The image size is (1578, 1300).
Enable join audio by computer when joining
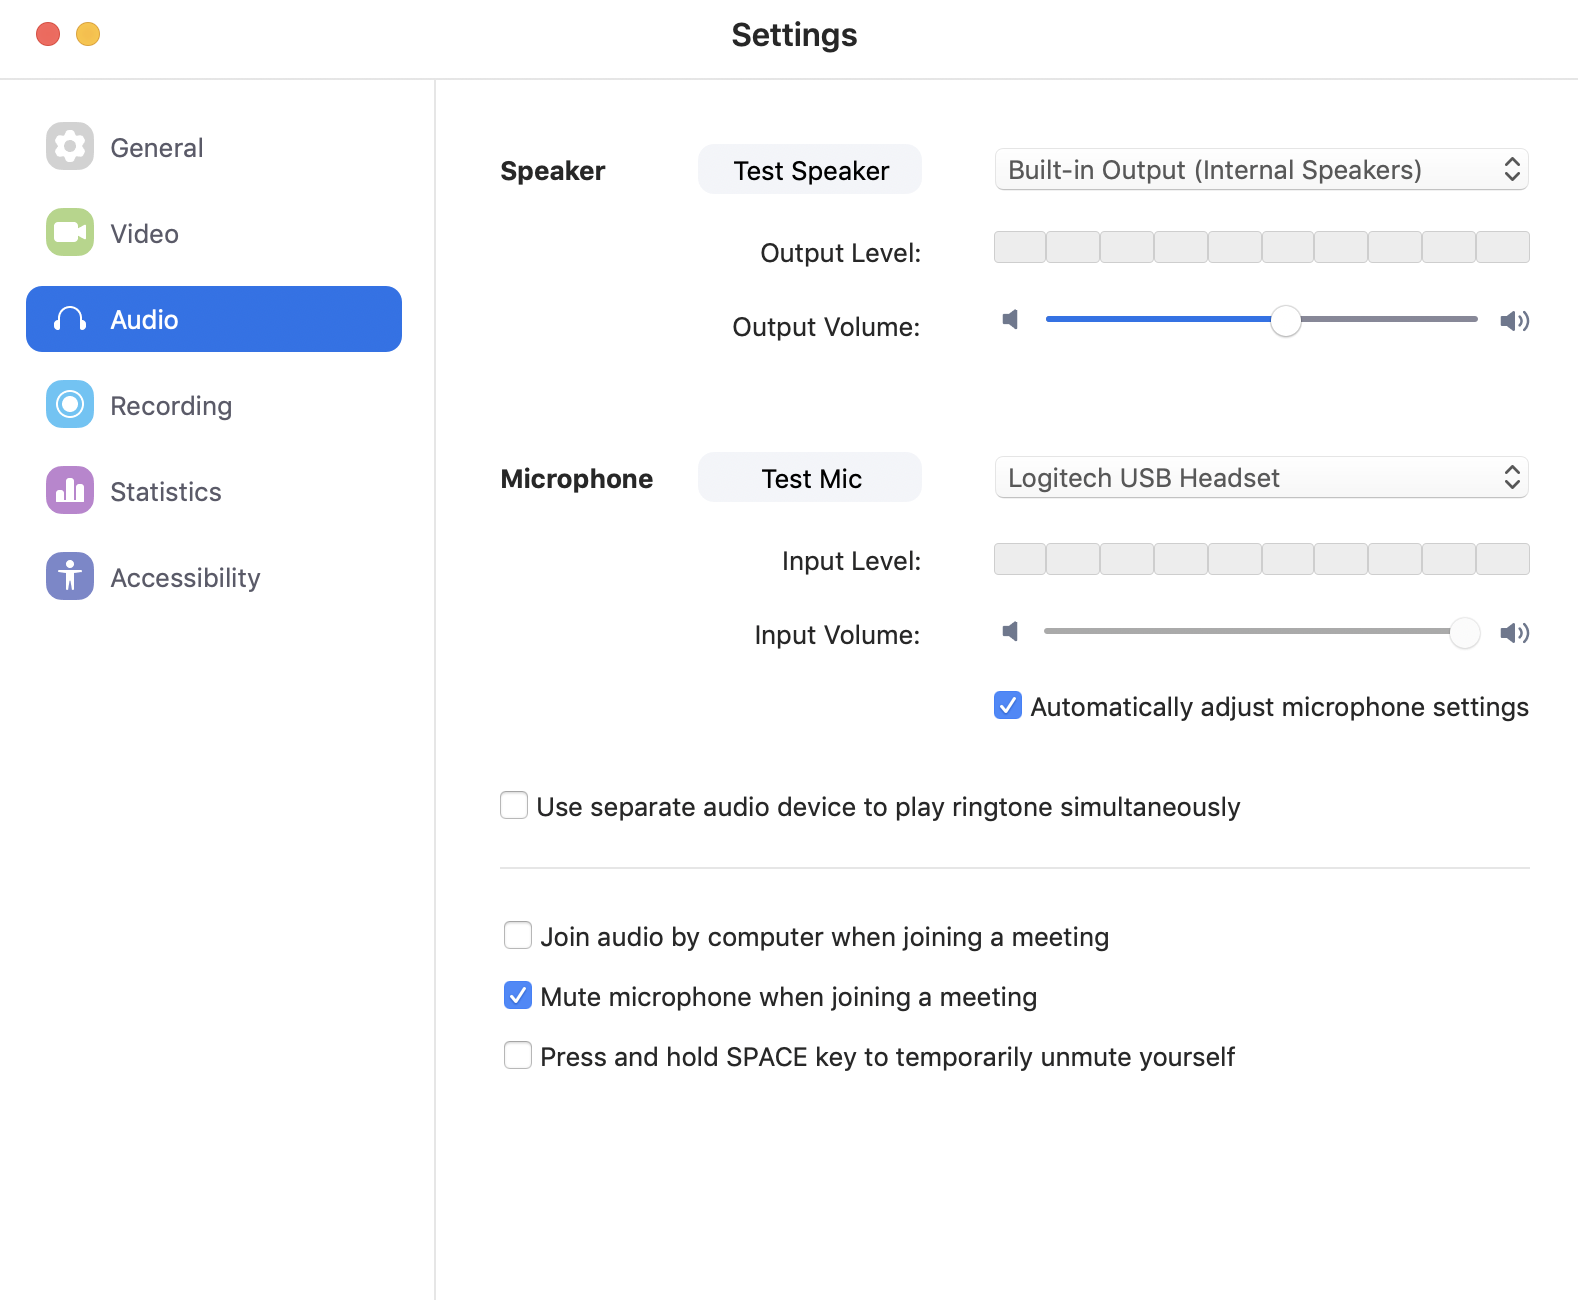[x=518, y=936]
